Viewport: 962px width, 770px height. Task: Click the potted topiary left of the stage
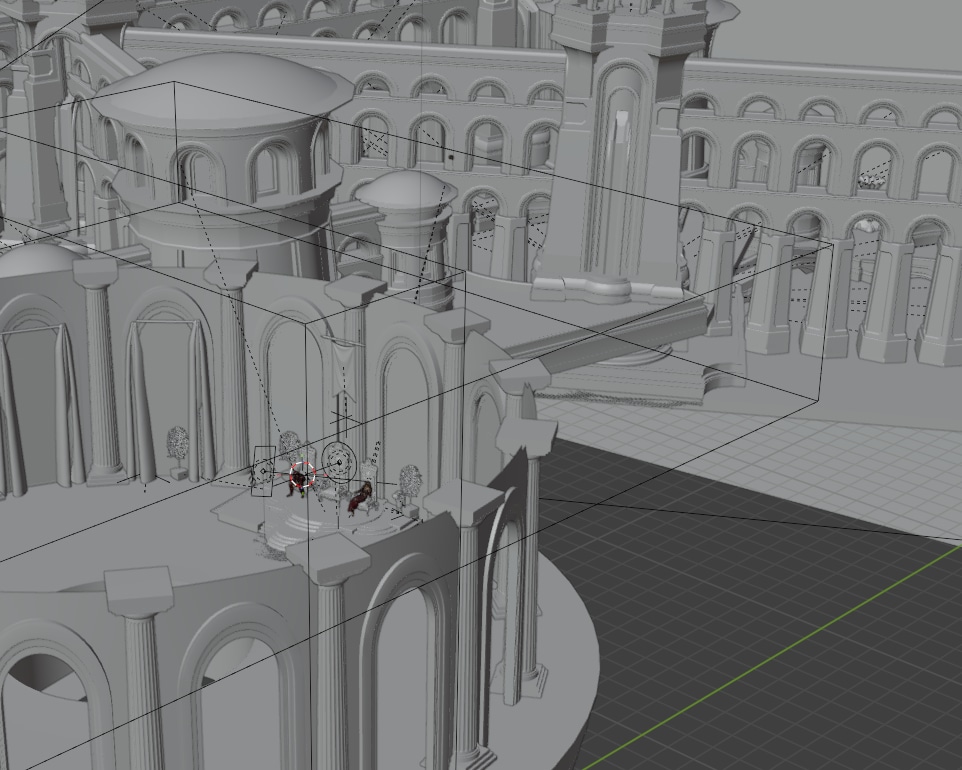point(178,446)
